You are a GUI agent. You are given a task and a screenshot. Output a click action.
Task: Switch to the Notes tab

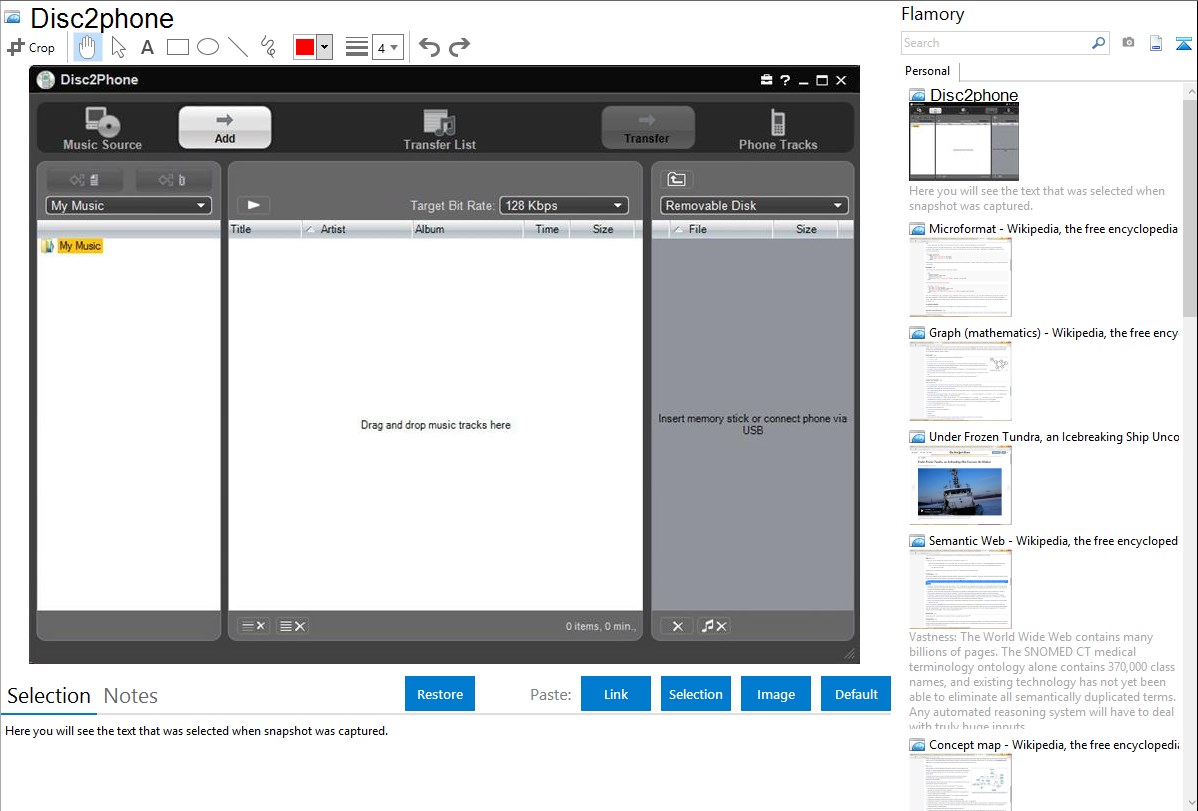pos(131,696)
